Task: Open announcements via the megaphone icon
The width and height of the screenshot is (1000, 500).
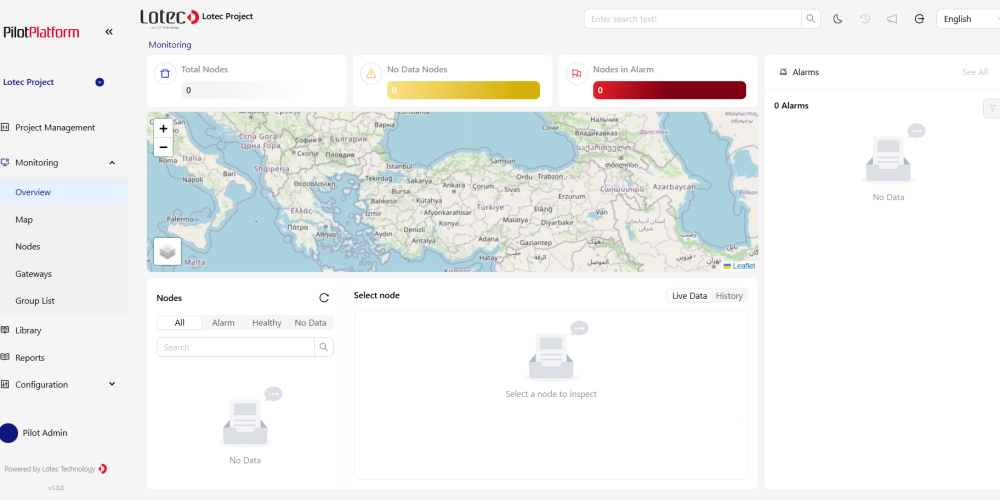Action: 892,19
